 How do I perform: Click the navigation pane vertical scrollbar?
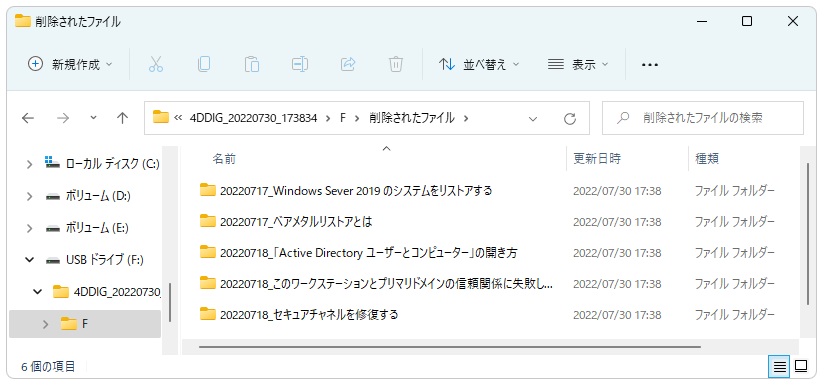coord(170,302)
